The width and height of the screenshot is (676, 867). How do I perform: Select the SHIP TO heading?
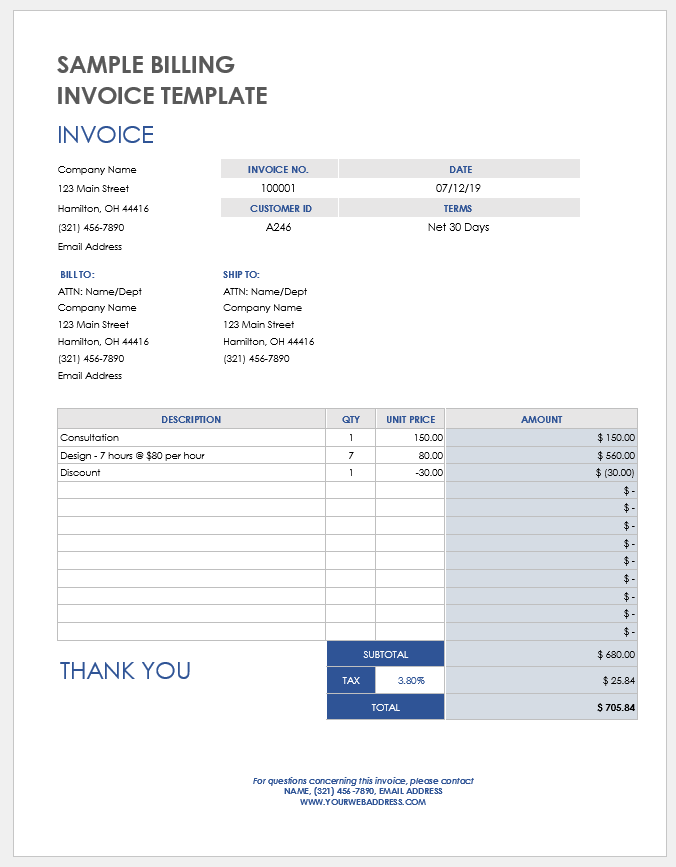click(241, 274)
